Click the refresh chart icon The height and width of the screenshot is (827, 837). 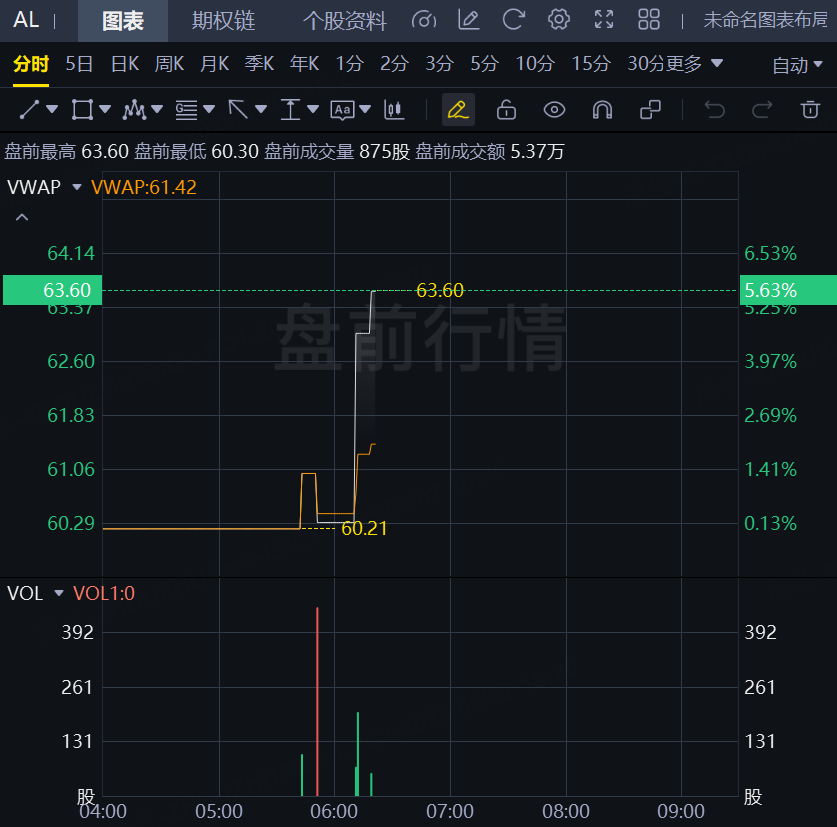[x=513, y=20]
